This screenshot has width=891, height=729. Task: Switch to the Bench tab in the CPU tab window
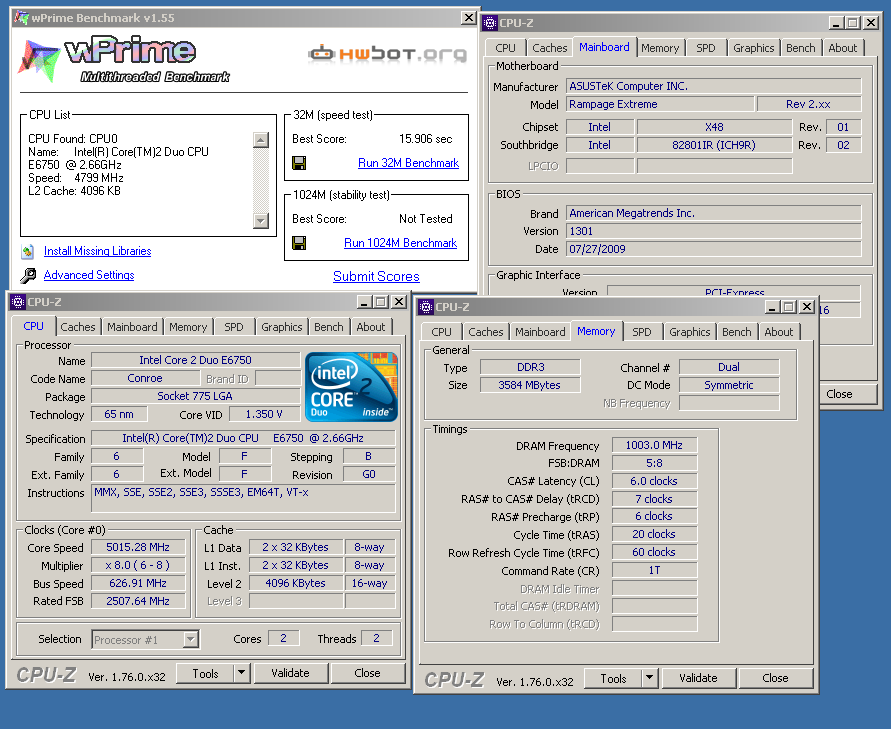pos(328,327)
